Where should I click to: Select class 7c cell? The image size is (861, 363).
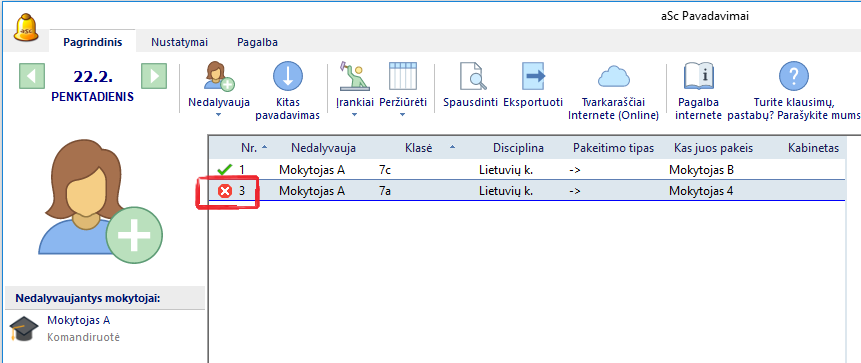tap(385, 170)
